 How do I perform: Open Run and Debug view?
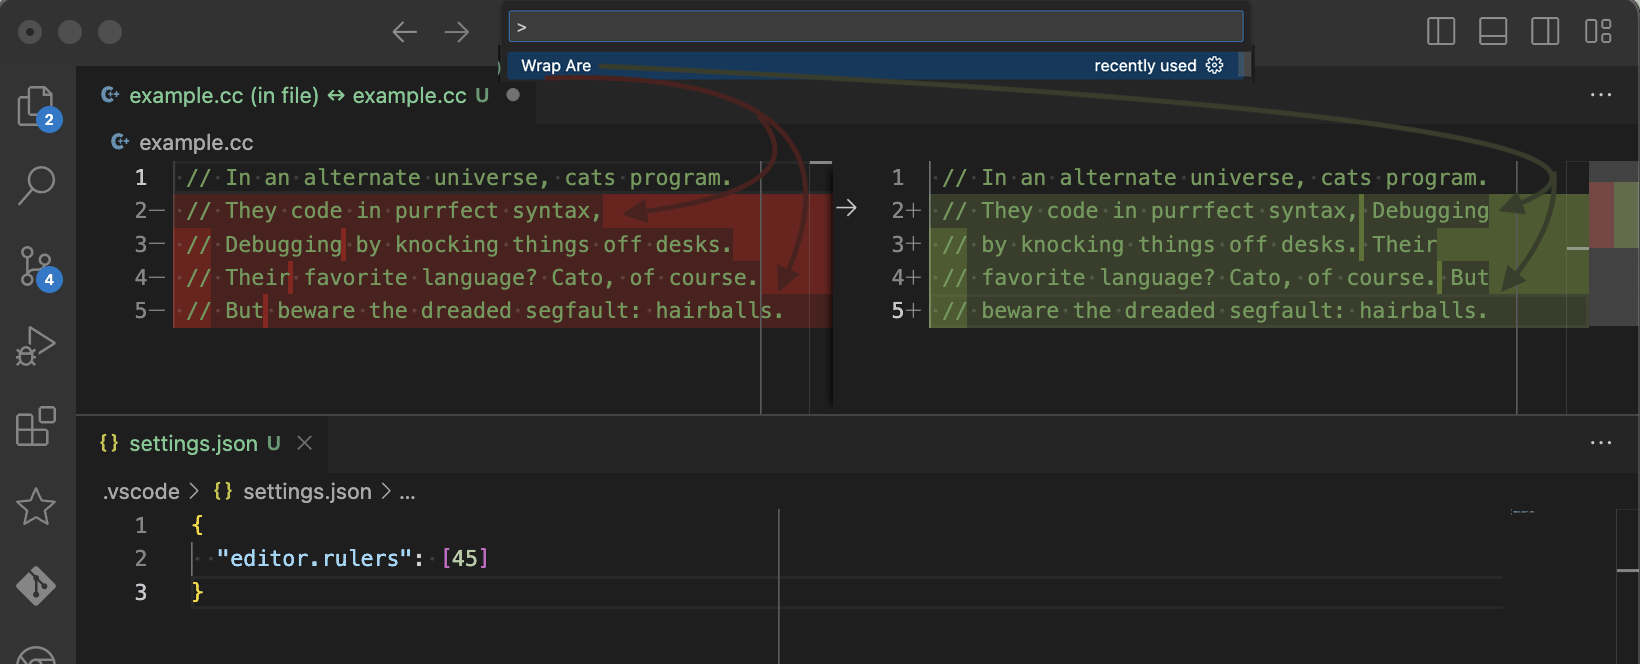[37, 346]
